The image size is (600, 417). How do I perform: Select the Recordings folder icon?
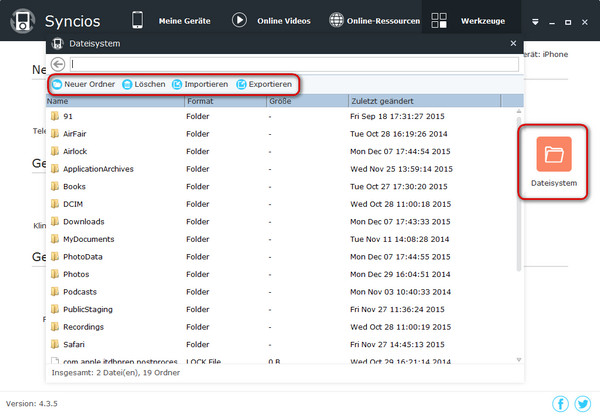(55, 327)
